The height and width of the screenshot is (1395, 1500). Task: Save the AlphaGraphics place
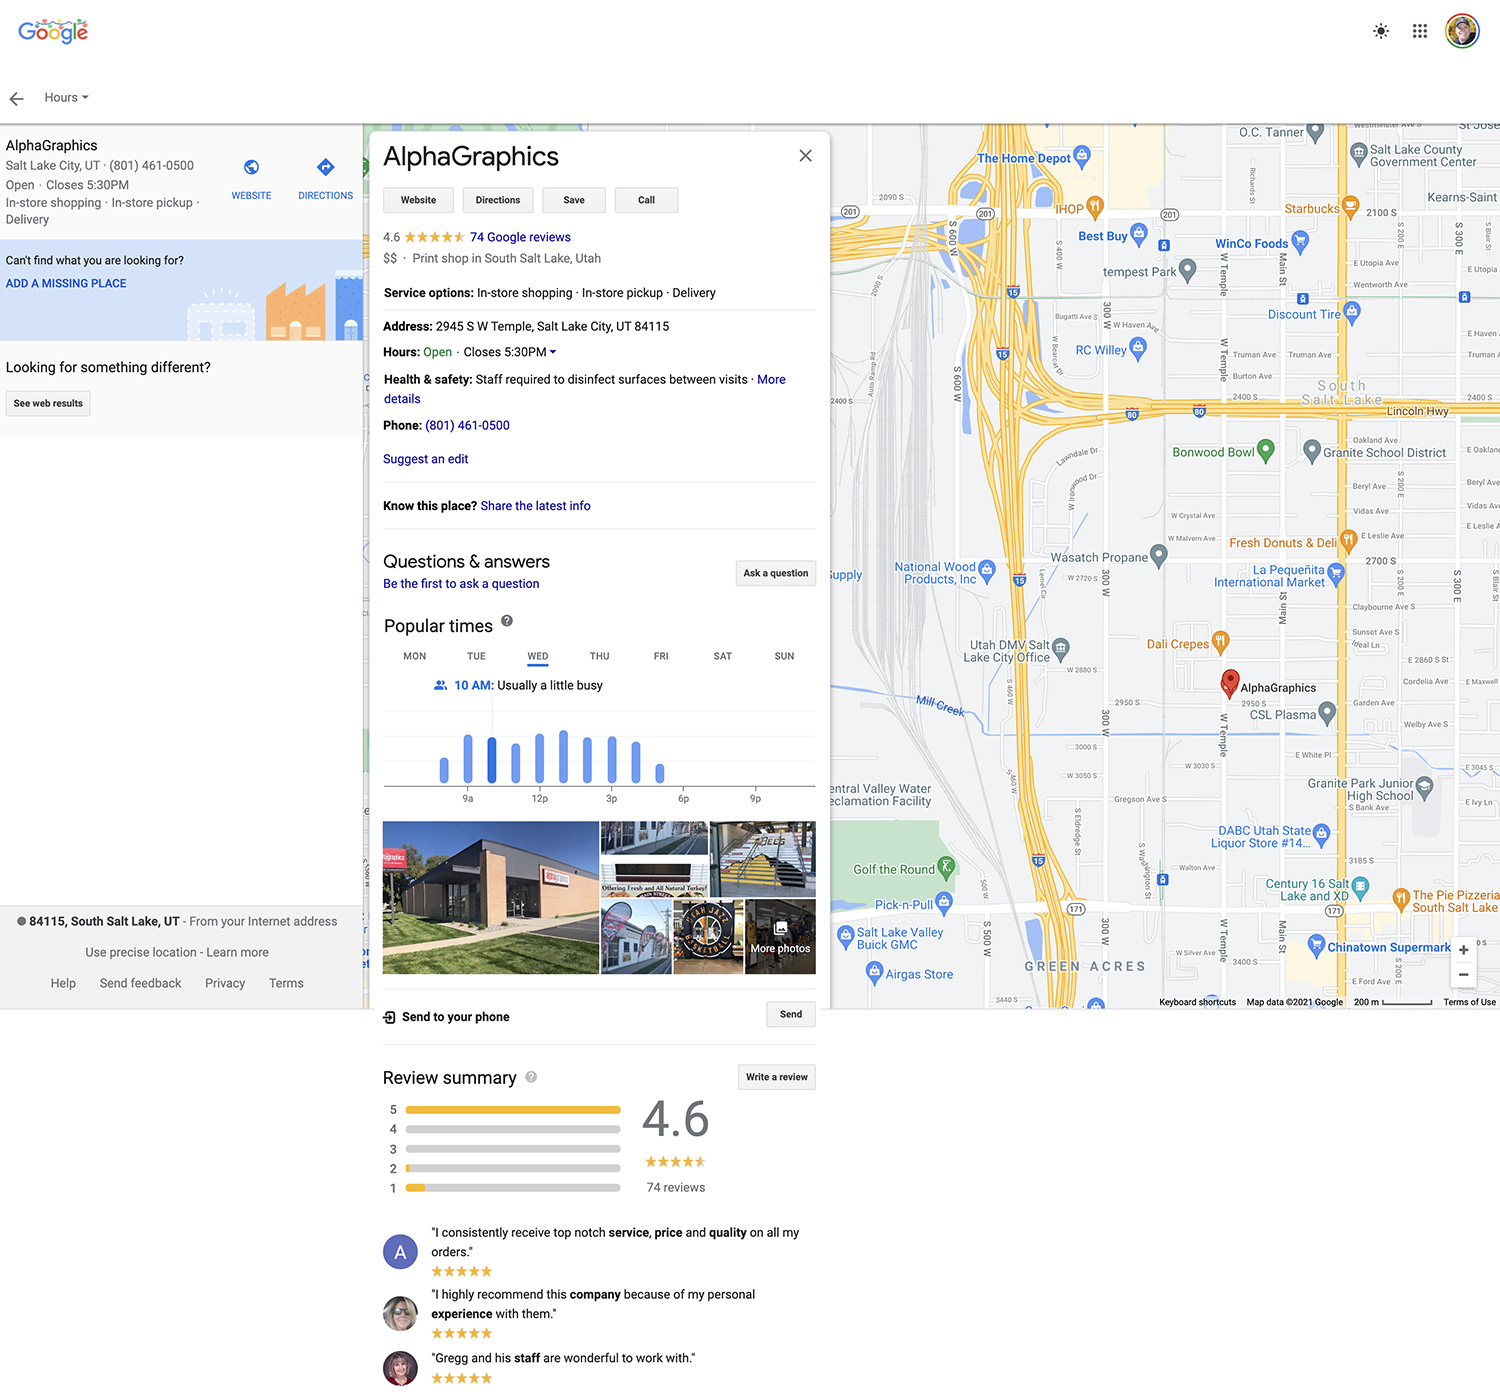pos(574,200)
